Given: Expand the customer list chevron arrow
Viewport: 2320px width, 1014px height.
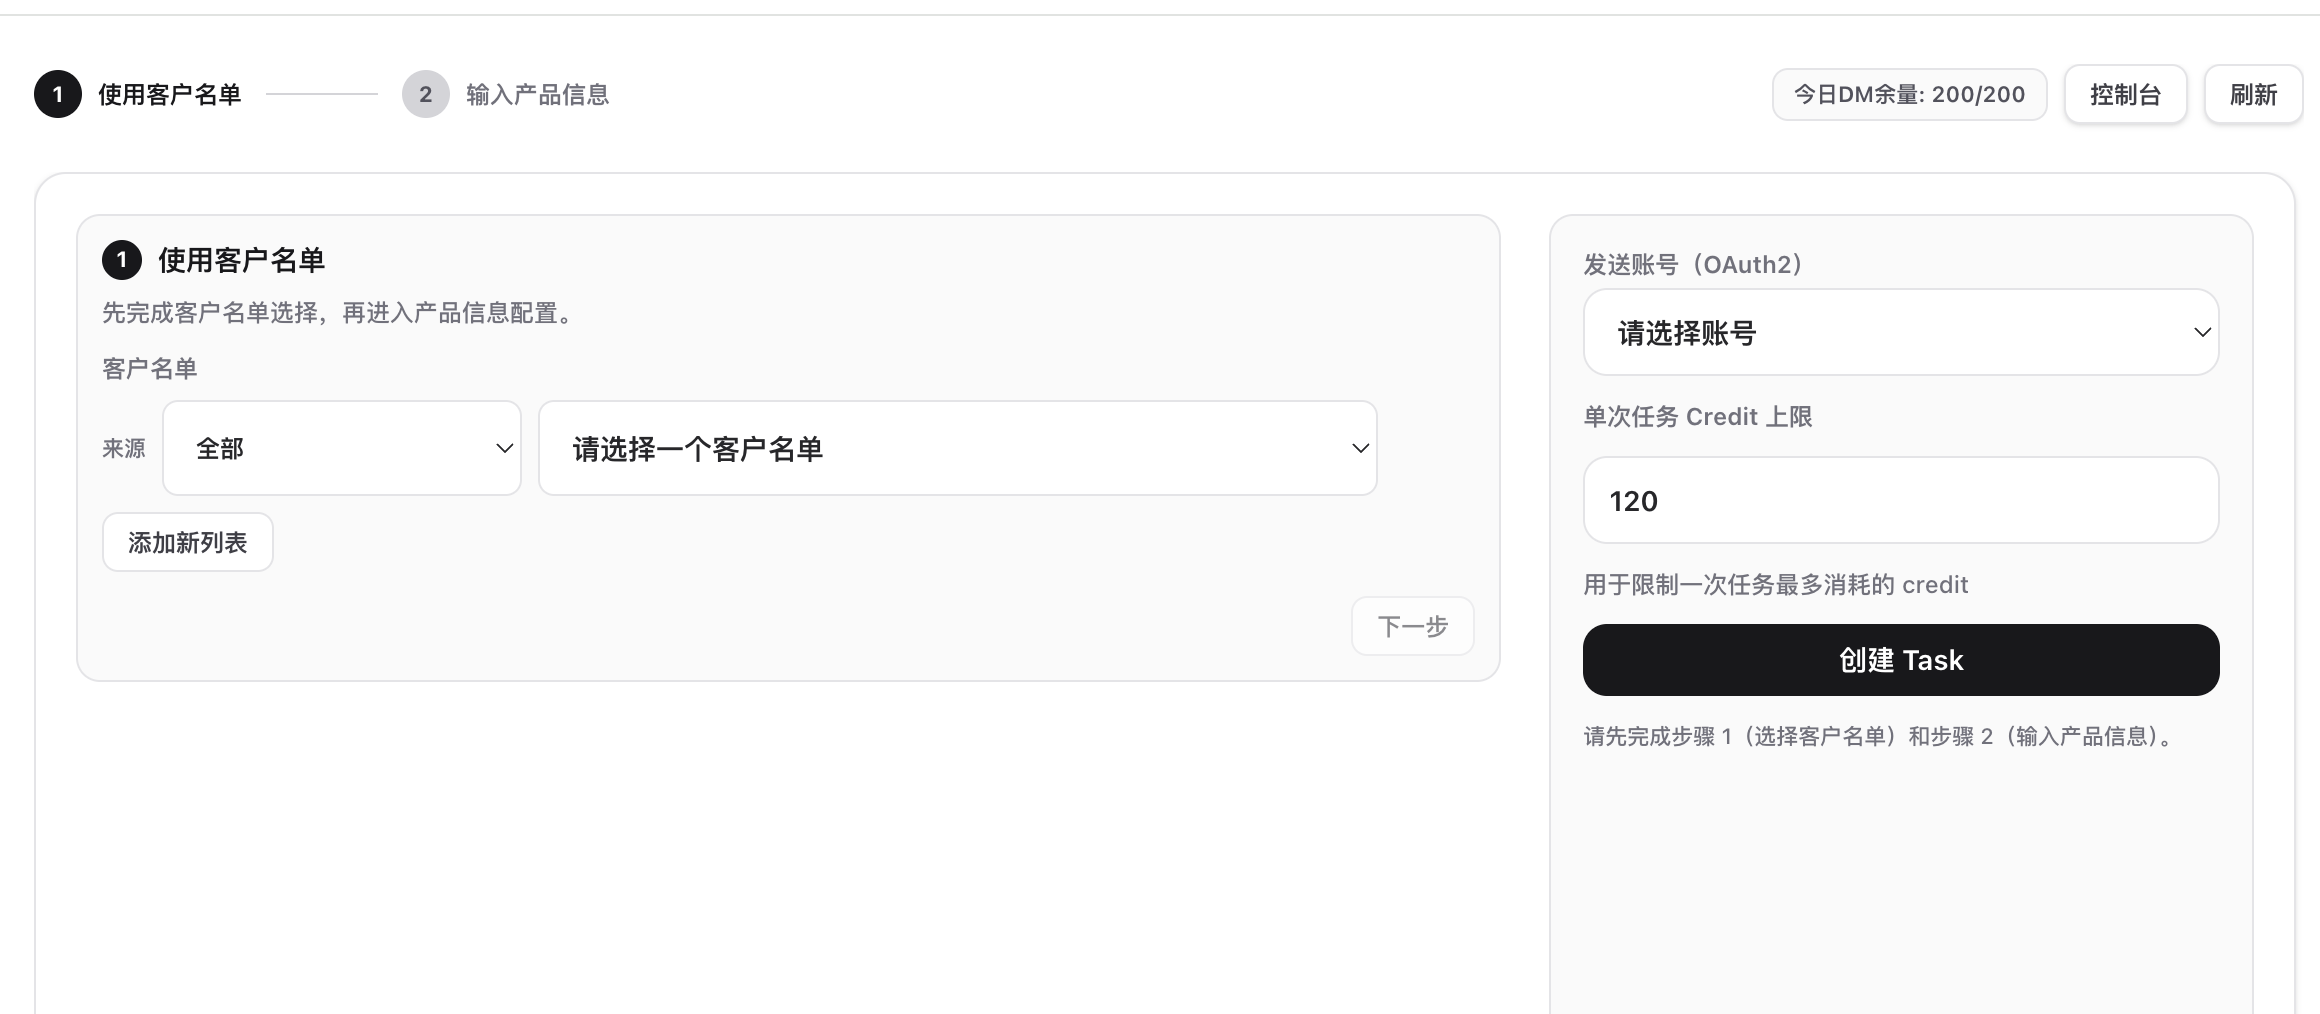Looking at the screenshot, I should (x=1360, y=448).
